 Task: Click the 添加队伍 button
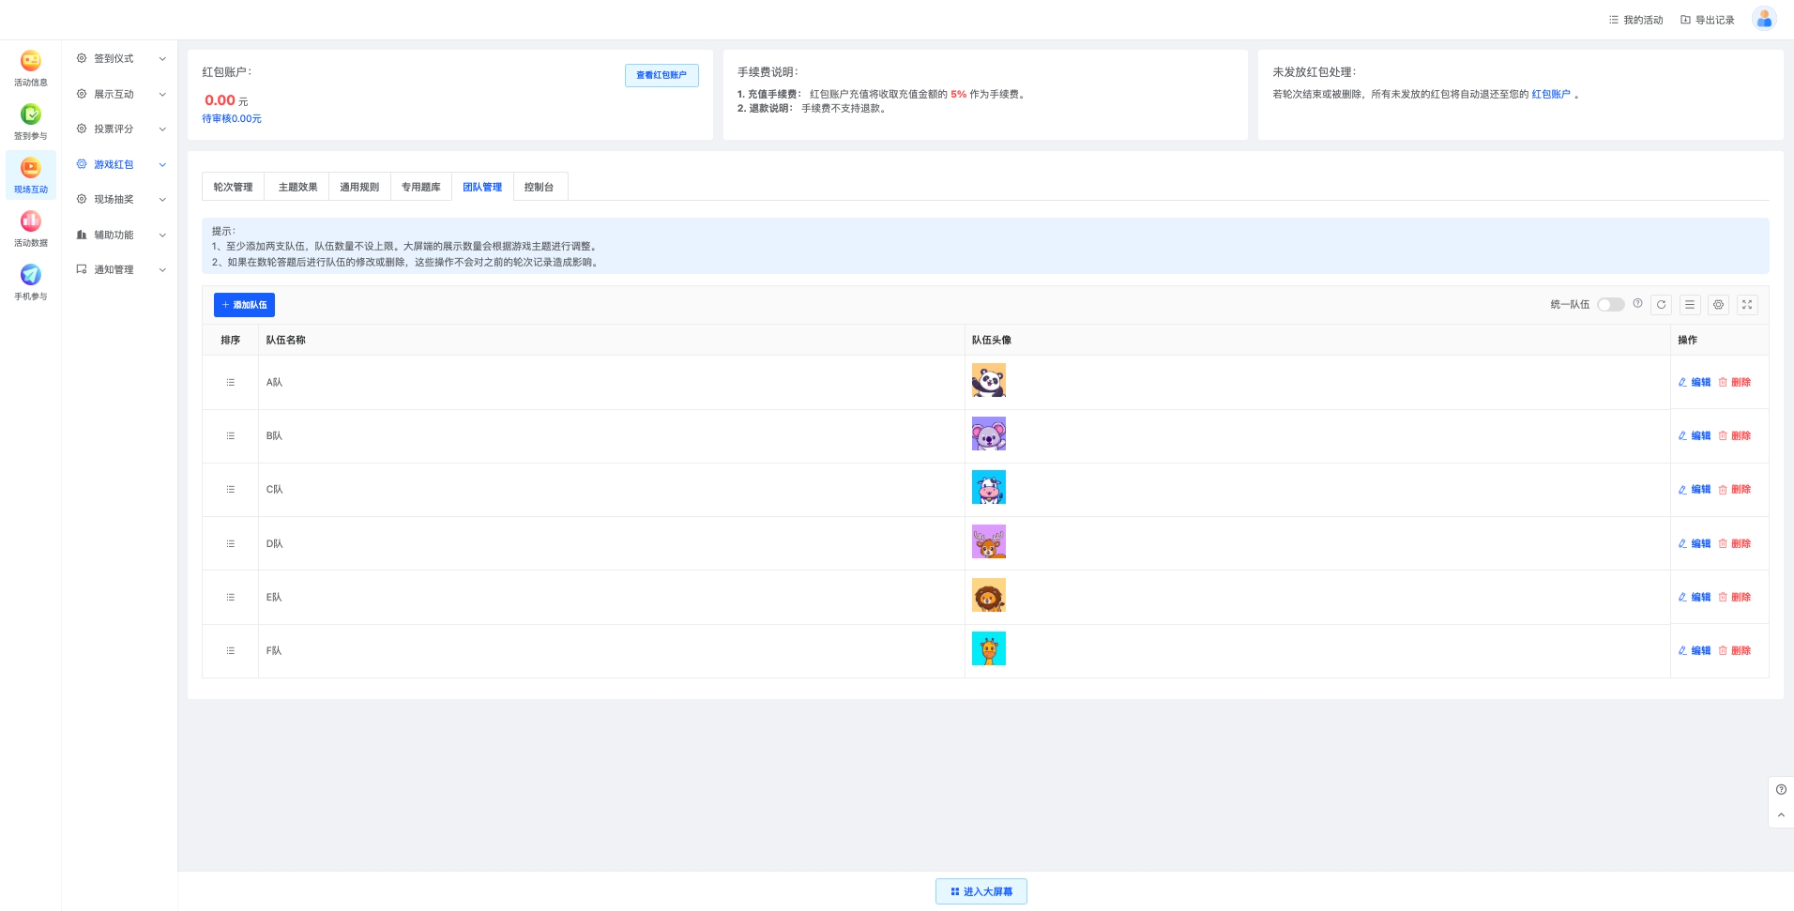pyautogui.click(x=244, y=305)
